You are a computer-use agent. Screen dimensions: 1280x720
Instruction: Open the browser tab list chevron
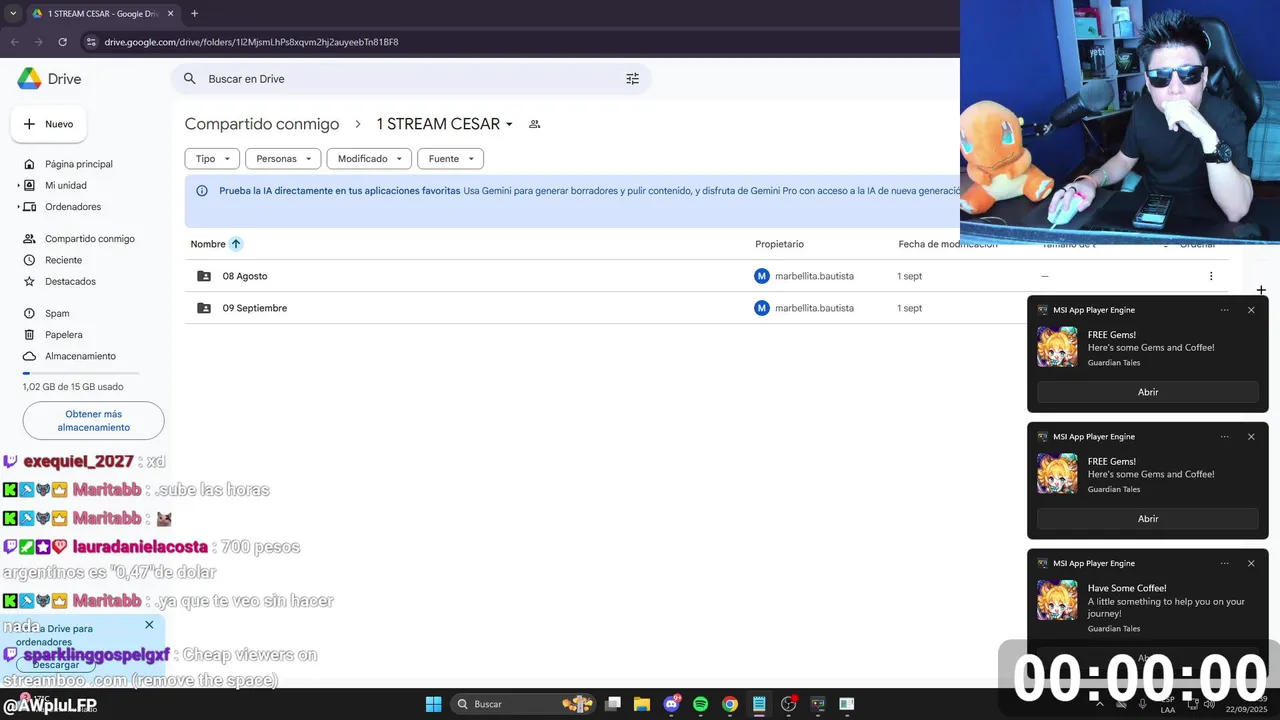pyautogui.click(x=13, y=14)
